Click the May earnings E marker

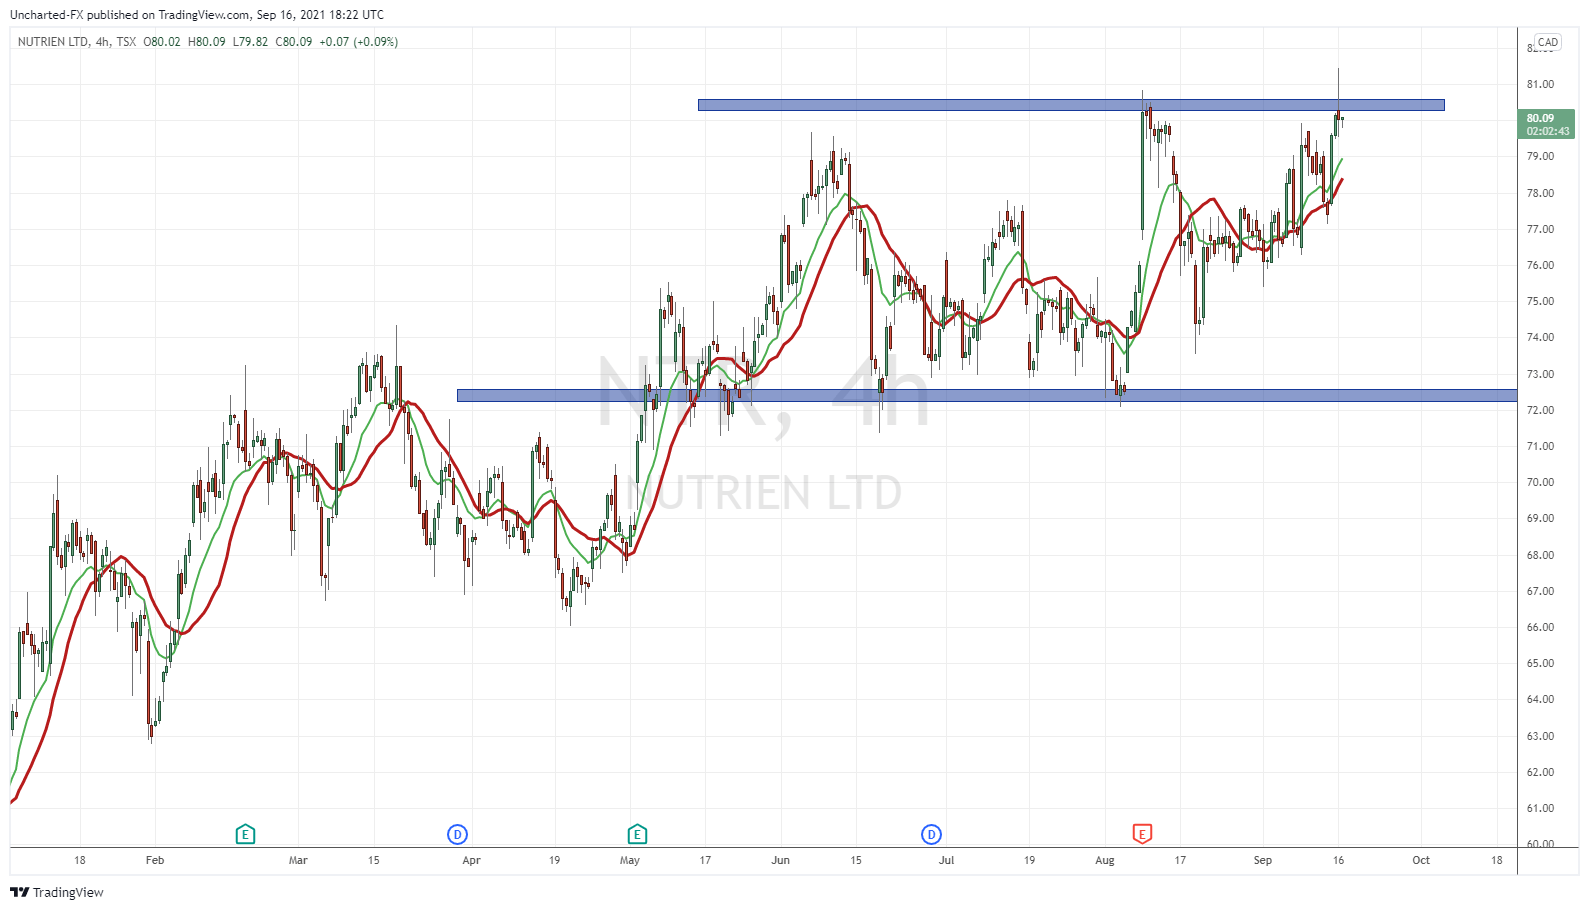pos(637,834)
